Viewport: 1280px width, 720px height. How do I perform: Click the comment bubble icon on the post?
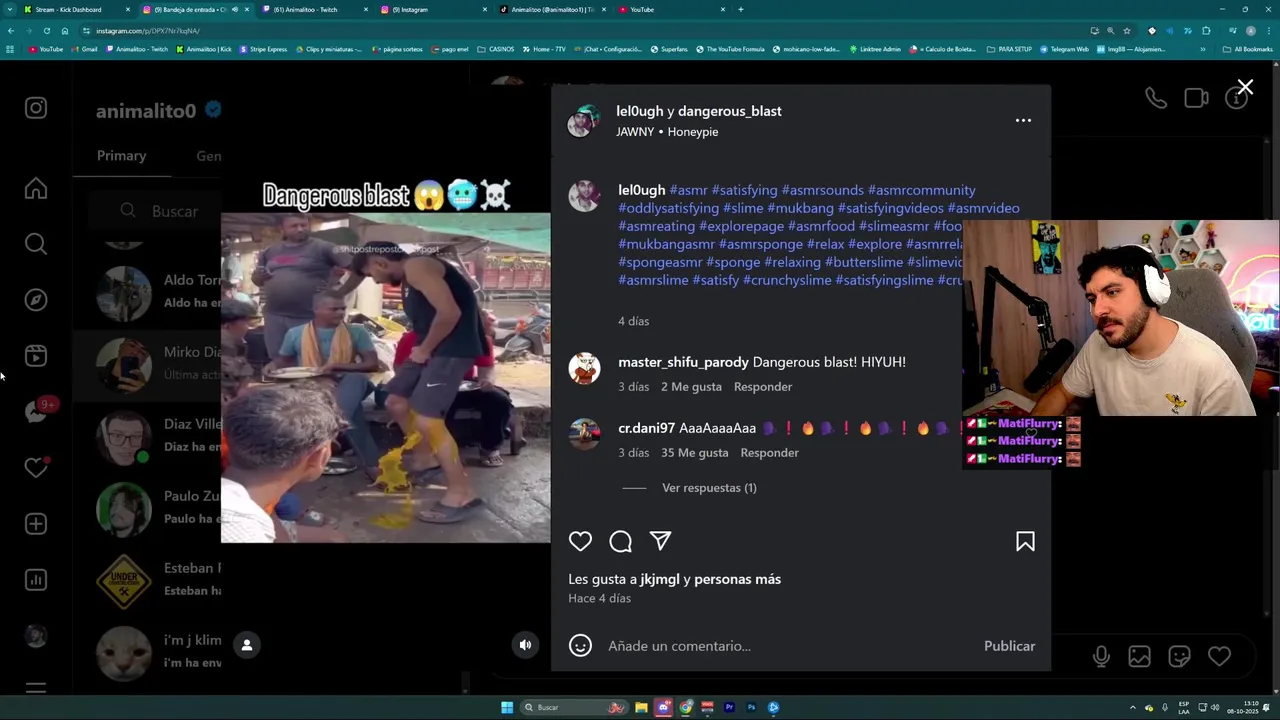tap(620, 541)
